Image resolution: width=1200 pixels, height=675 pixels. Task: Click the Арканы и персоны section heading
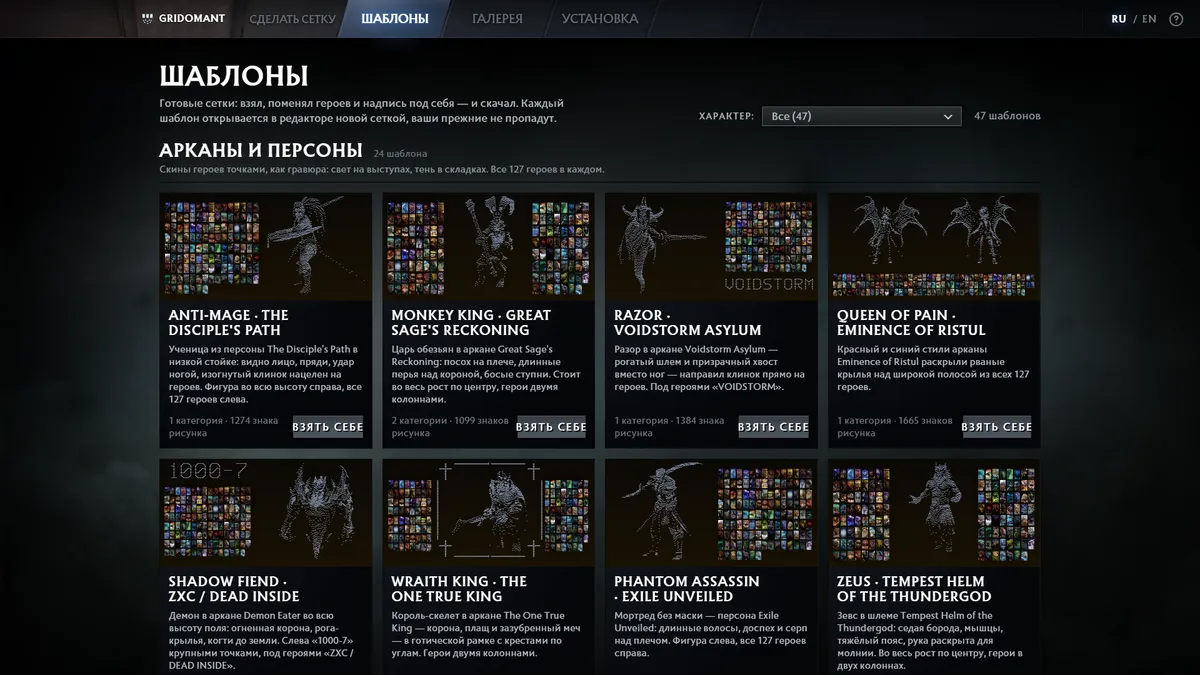[260, 150]
